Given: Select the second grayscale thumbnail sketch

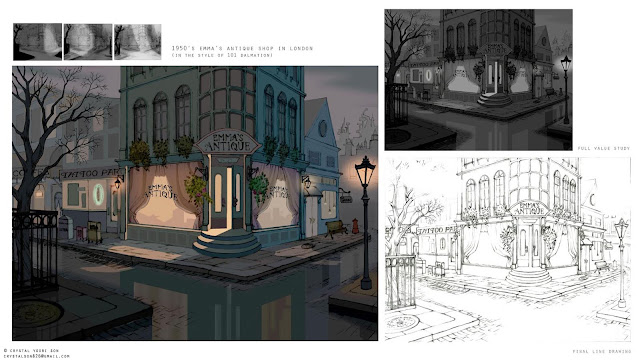Looking at the screenshot, I should (88, 42).
